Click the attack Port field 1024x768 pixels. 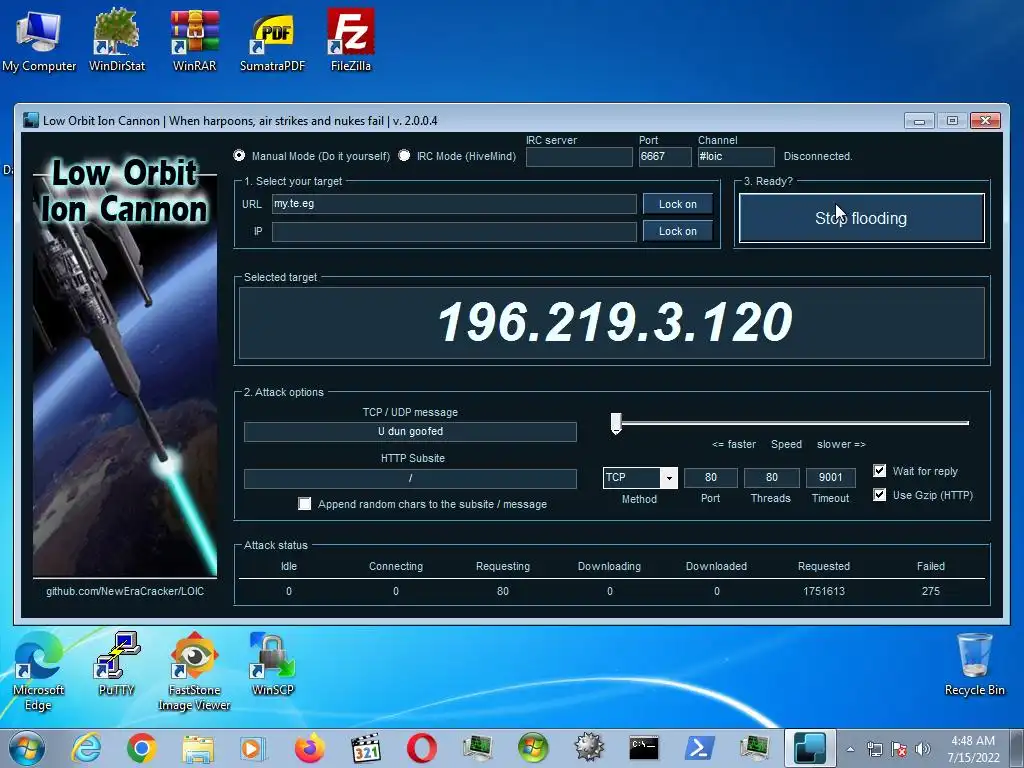click(711, 478)
